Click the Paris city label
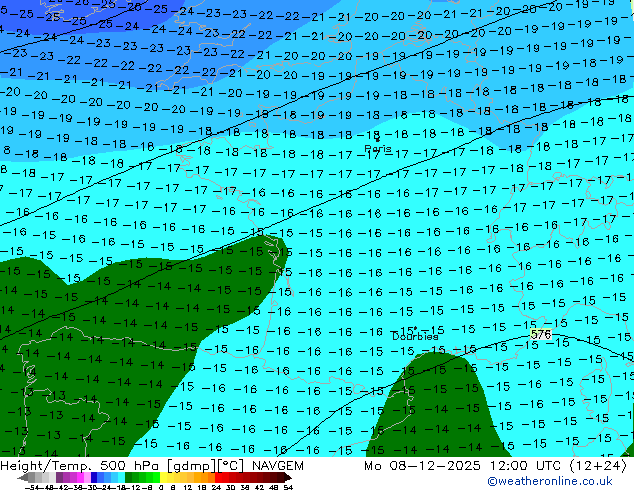This screenshot has height=490, width=634. [x=378, y=148]
